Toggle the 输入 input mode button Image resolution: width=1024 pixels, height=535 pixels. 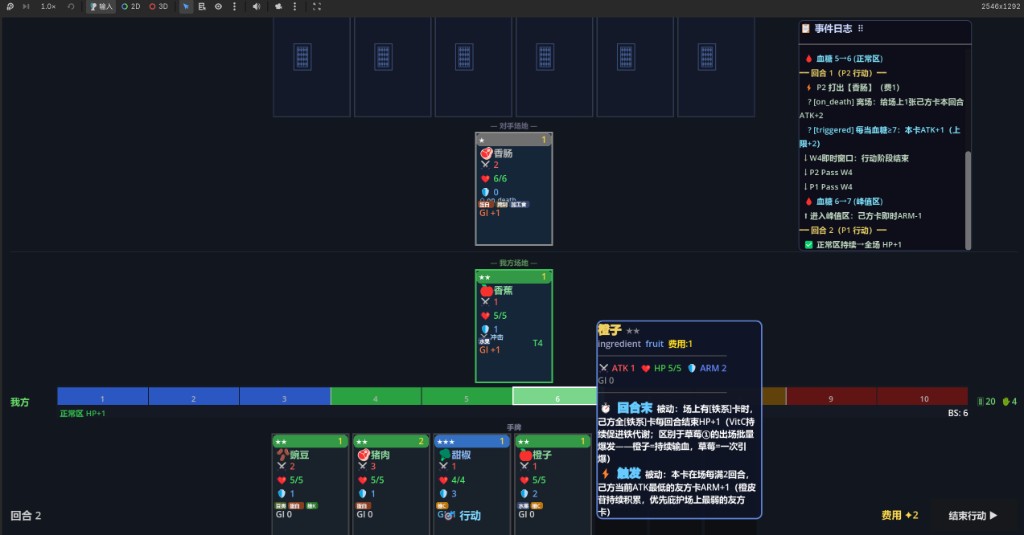(101, 7)
